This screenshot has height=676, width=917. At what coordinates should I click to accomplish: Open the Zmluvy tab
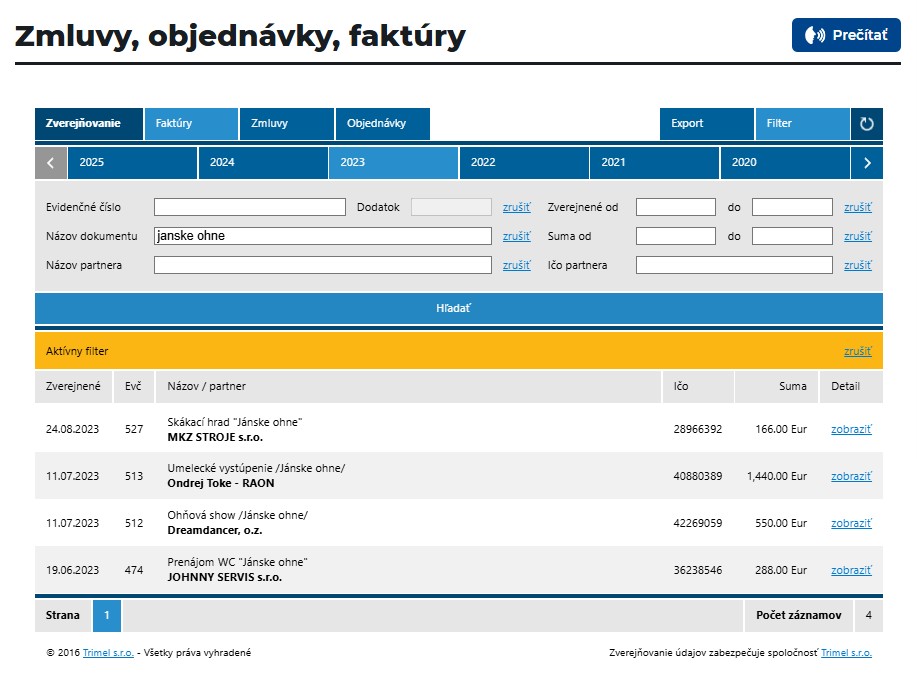(286, 124)
